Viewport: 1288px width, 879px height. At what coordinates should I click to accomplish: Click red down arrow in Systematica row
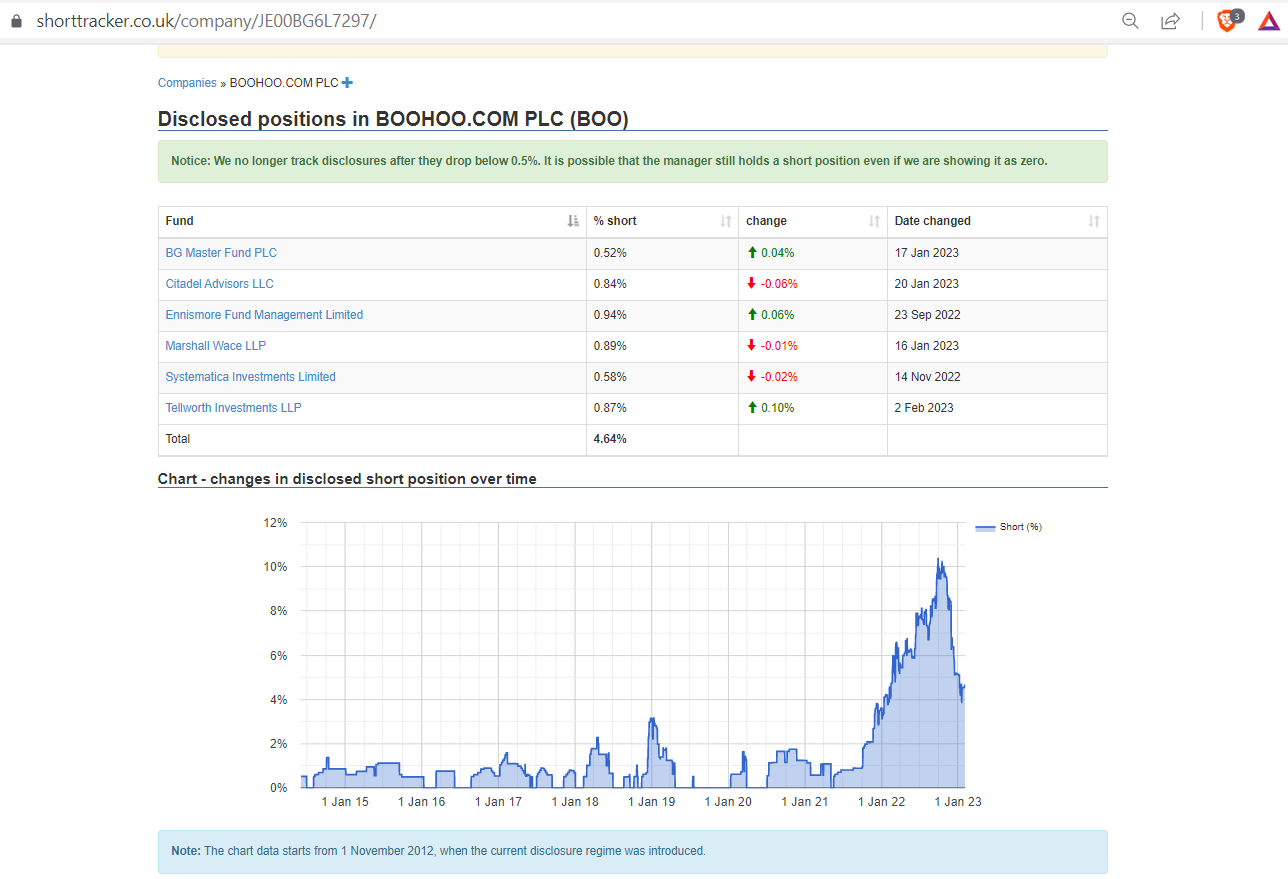pyautogui.click(x=752, y=377)
